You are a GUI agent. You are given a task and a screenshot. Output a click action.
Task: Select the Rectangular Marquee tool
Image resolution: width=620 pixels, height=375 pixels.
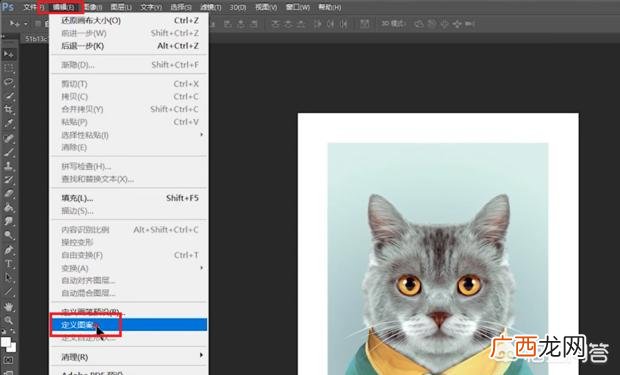pyautogui.click(x=8, y=68)
